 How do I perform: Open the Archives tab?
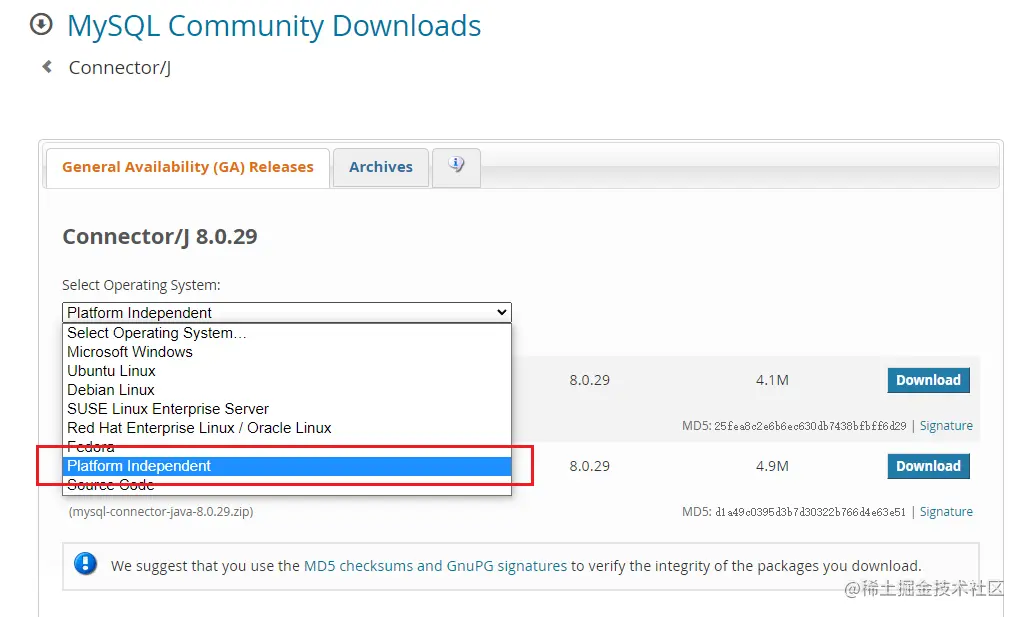[381, 167]
